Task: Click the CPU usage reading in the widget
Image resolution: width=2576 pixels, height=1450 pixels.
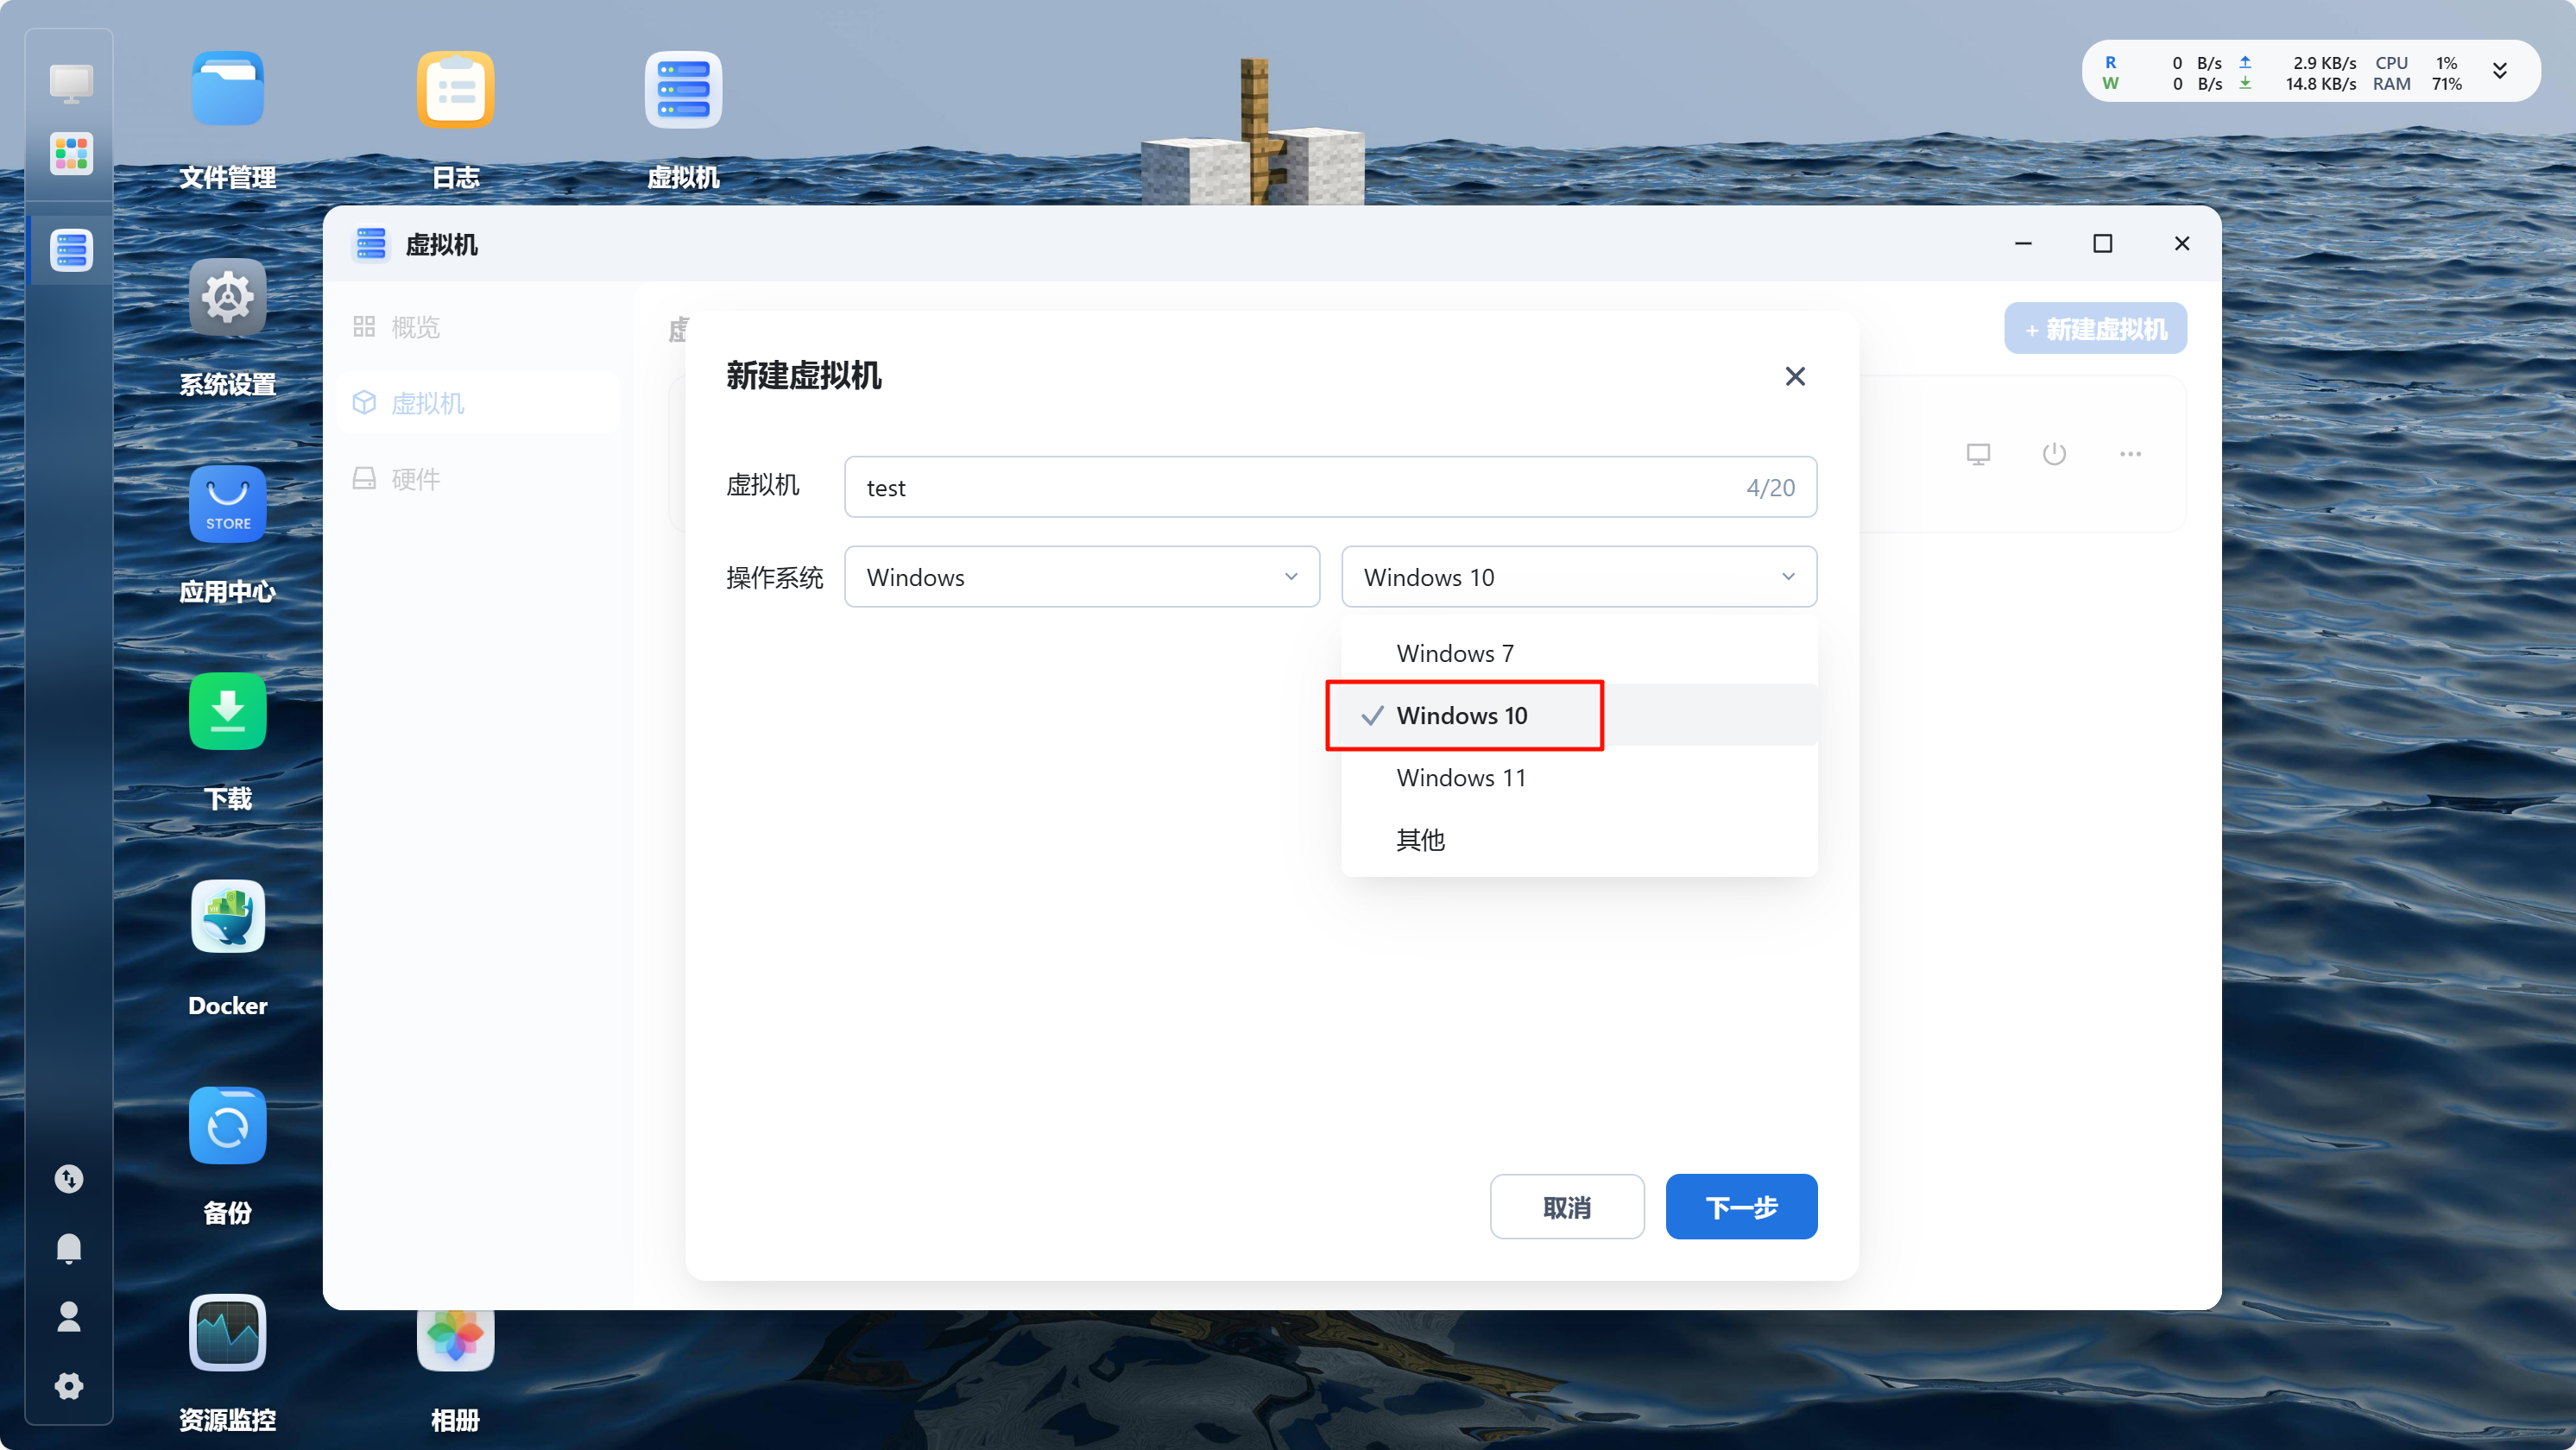Action: click(x=2415, y=62)
